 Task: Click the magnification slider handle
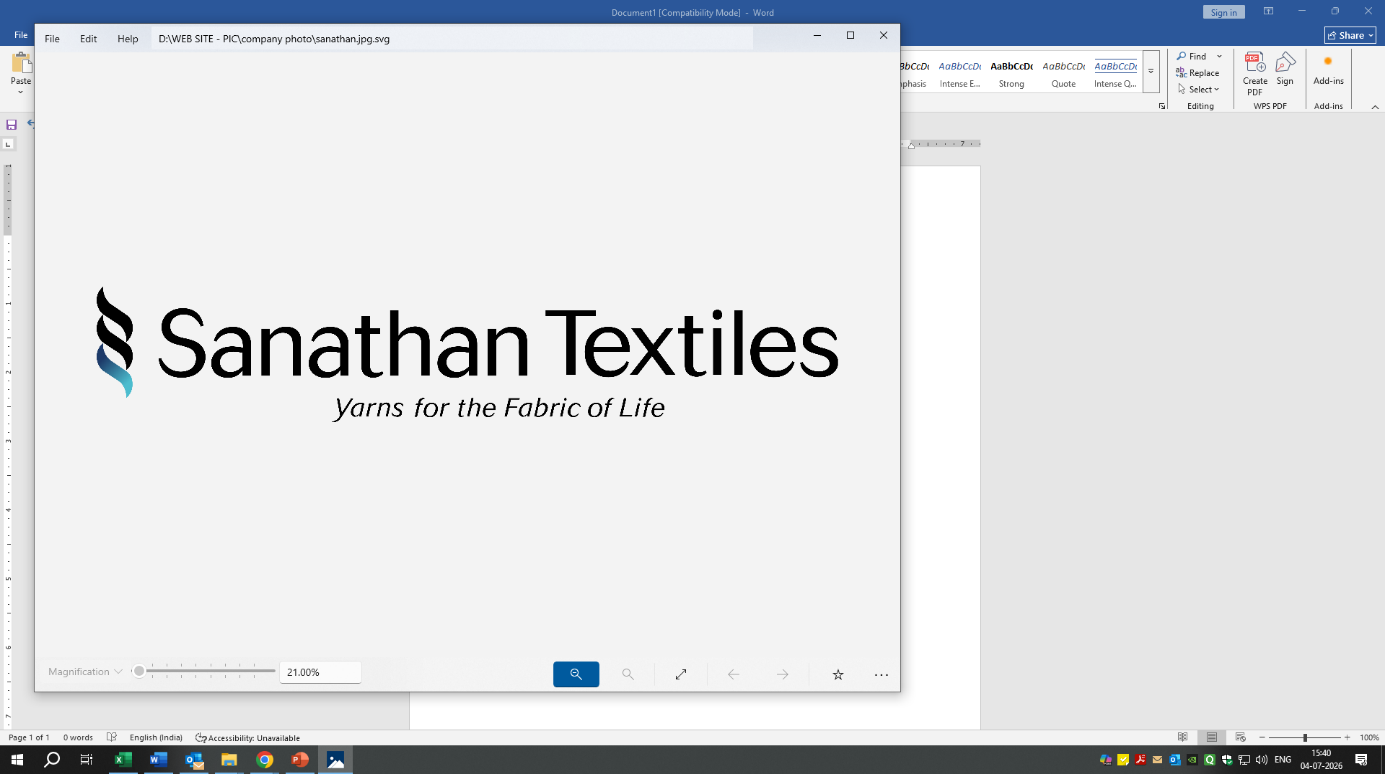tap(139, 671)
